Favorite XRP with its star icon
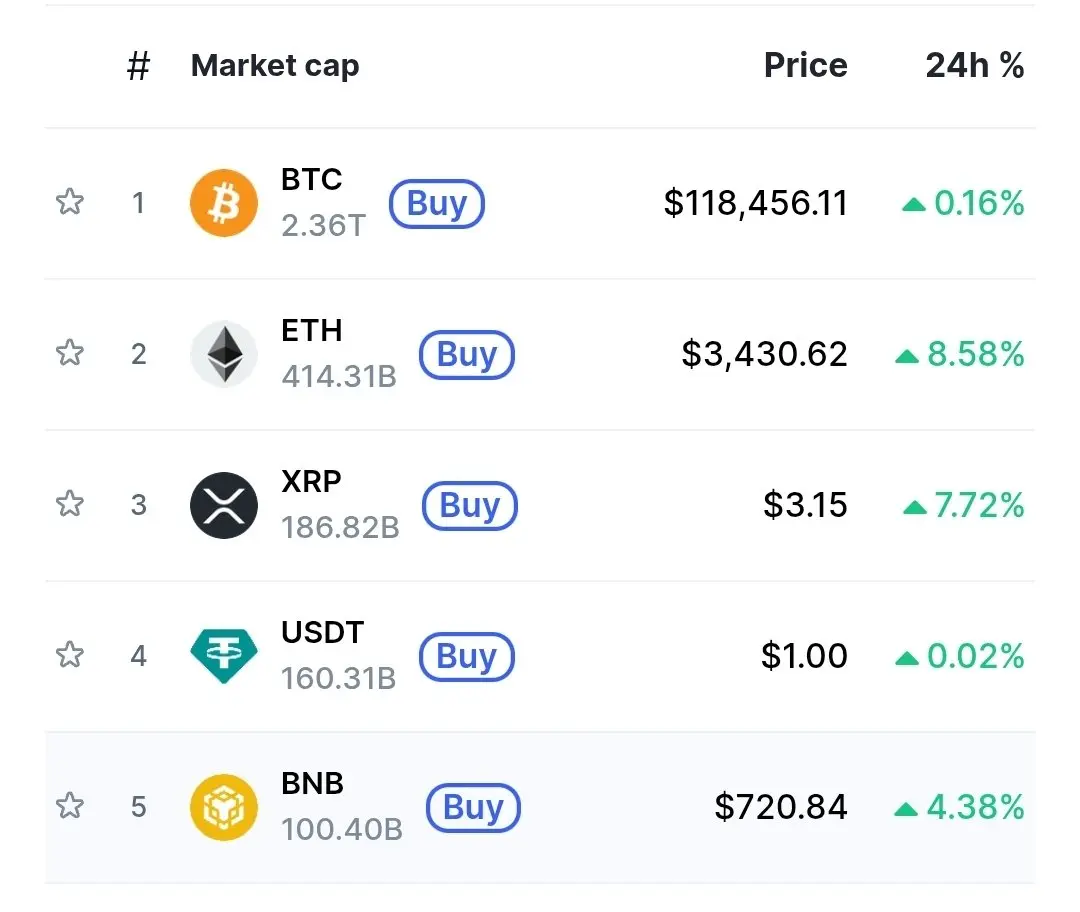 coord(69,504)
